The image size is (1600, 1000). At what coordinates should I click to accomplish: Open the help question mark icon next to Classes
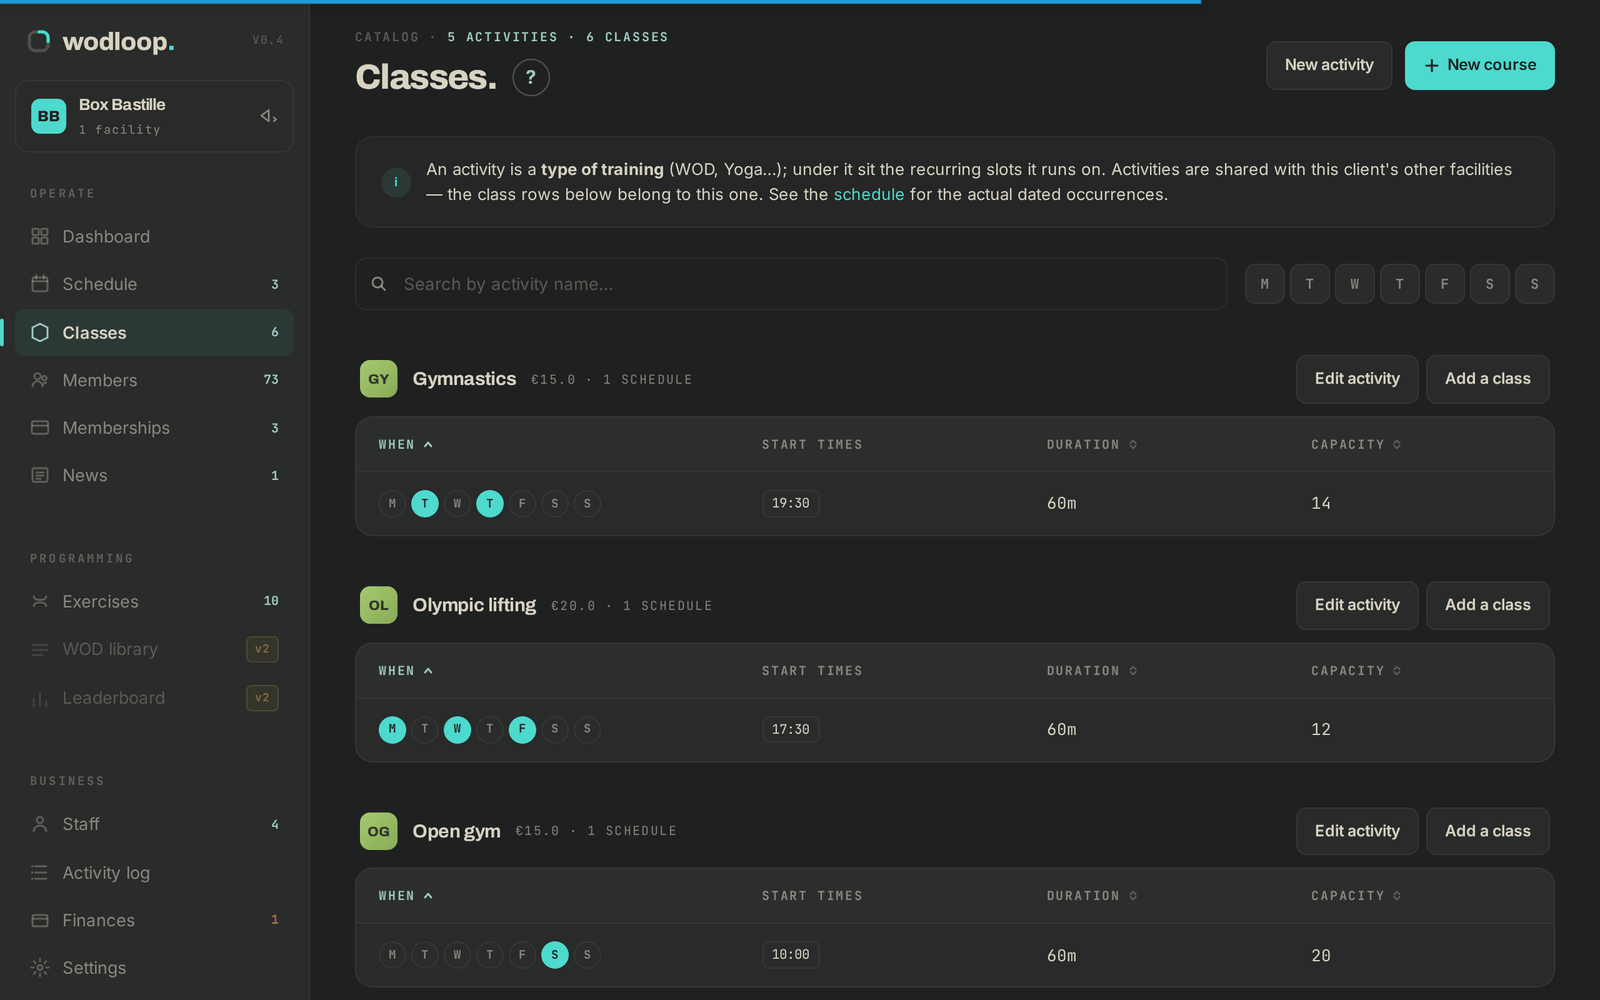pos(531,77)
